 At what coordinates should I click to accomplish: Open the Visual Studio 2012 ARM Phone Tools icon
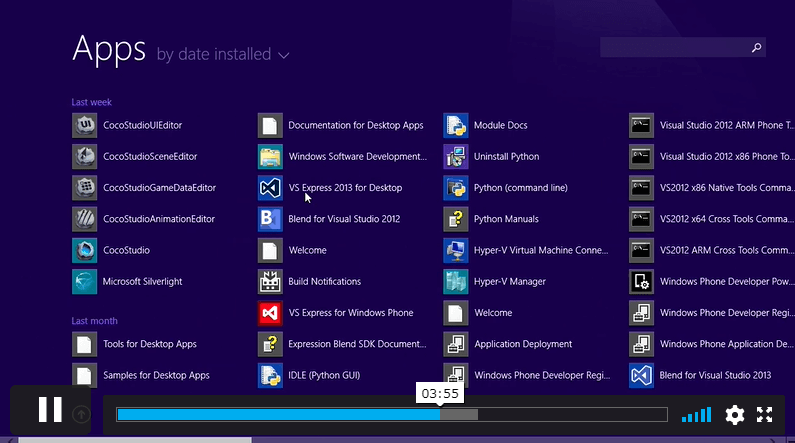(x=641, y=125)
